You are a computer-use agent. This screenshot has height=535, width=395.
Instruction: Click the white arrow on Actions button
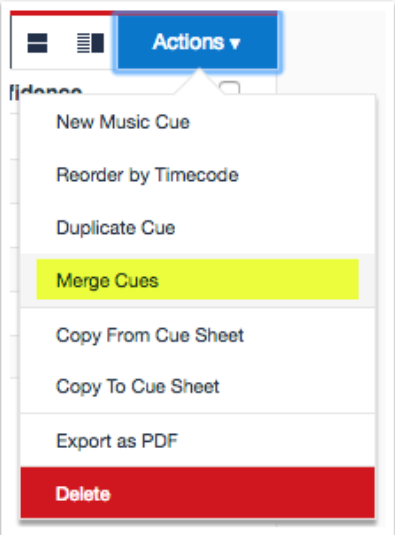tap(235, 43)
